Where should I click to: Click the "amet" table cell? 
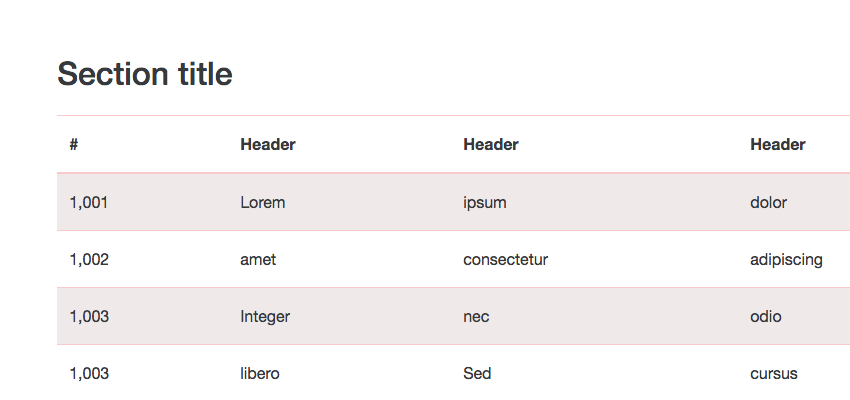pyautogui.click(x=258, y=259)
